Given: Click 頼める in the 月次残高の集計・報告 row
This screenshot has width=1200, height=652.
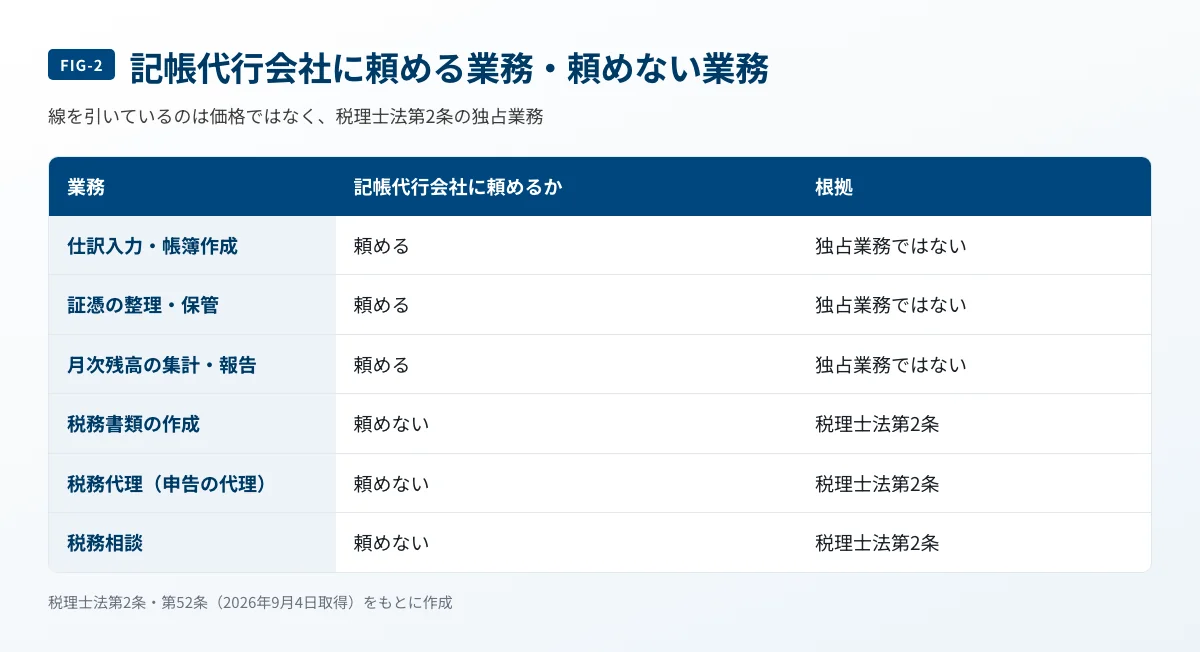Looking at the screenshot, I should tap(382, 365).
